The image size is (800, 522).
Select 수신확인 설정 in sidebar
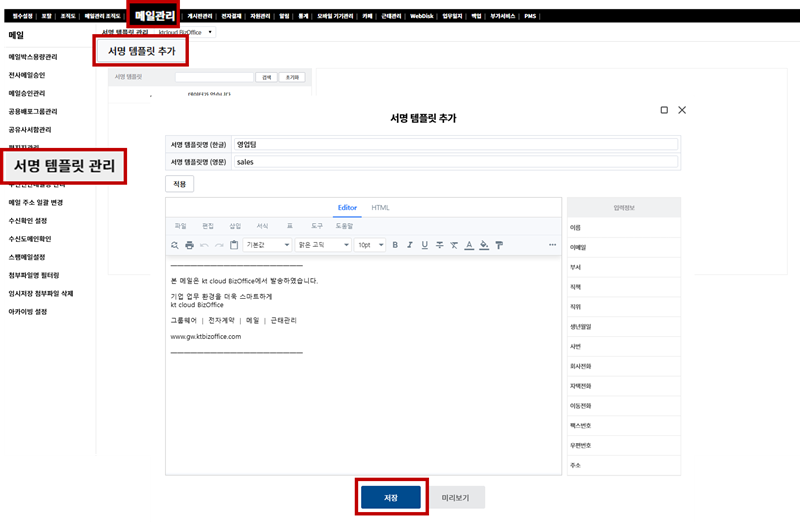point(28,221)
